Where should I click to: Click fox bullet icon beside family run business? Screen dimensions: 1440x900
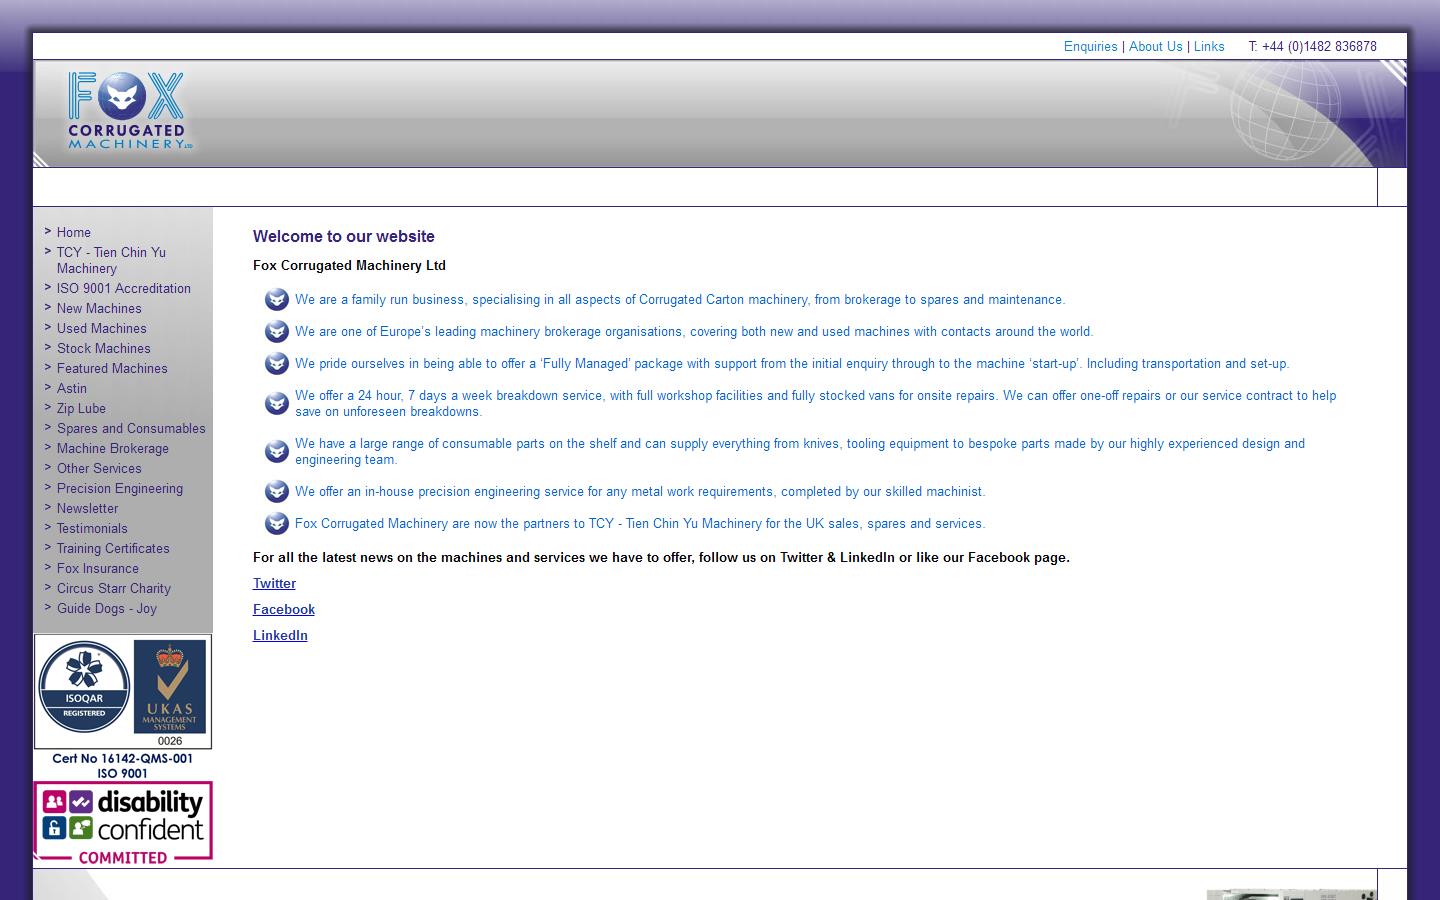tap(276, 300)
